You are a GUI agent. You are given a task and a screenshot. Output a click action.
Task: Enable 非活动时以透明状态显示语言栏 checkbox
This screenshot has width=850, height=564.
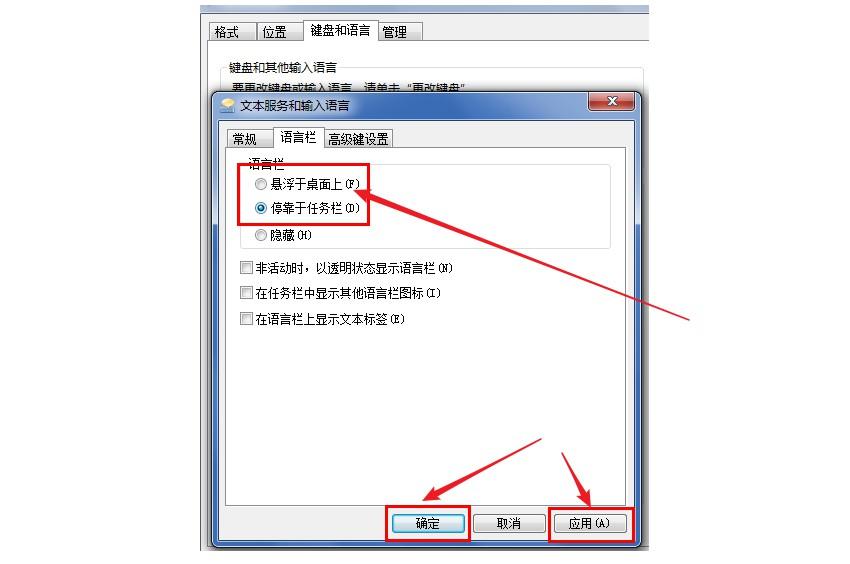[x=246, y=267]
